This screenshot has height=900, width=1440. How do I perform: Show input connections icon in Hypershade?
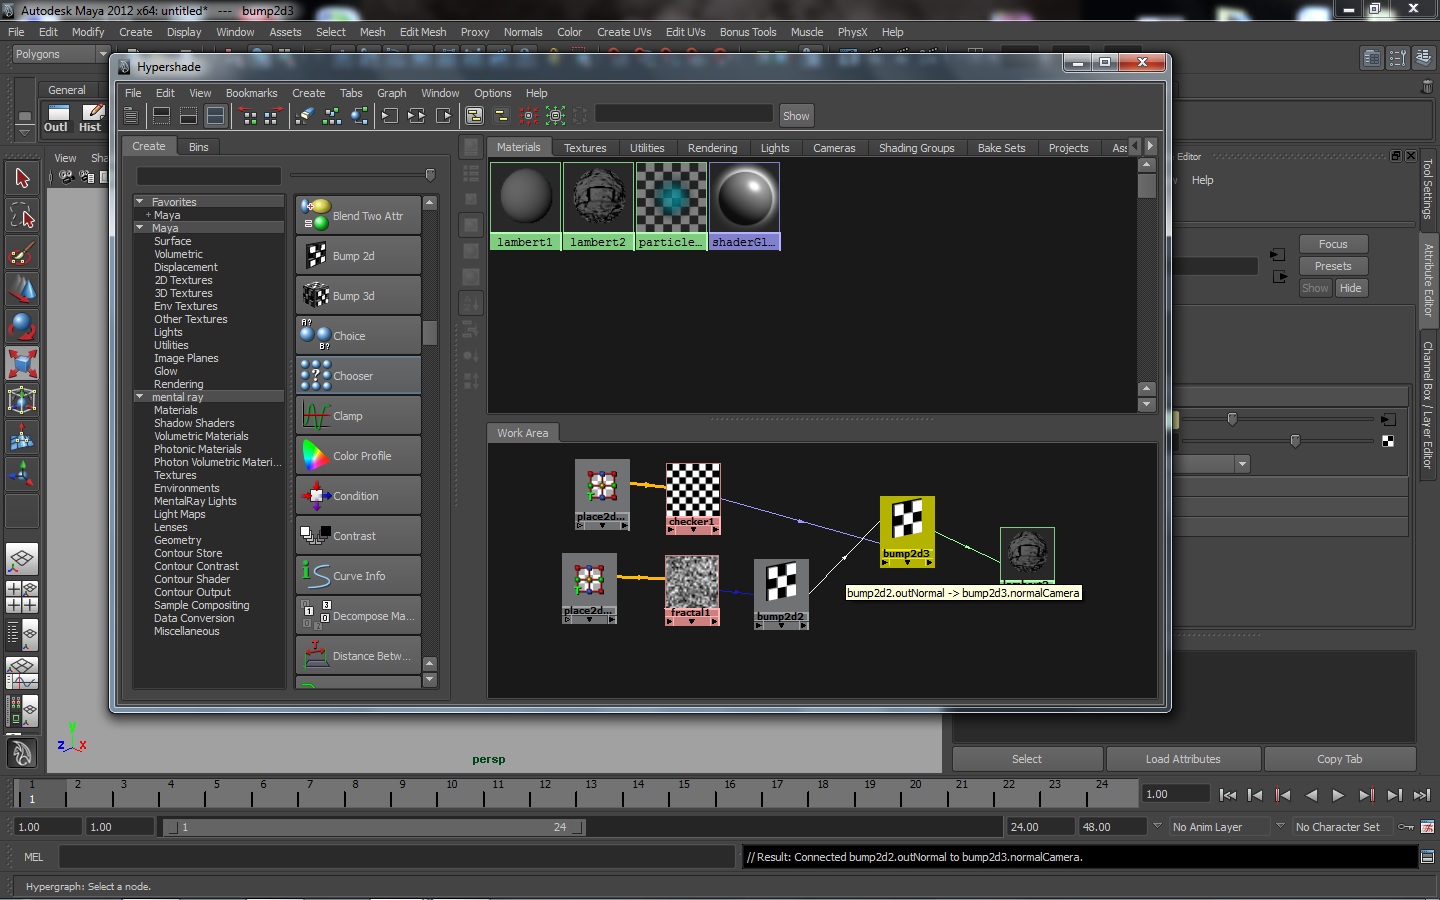(390, 116)
